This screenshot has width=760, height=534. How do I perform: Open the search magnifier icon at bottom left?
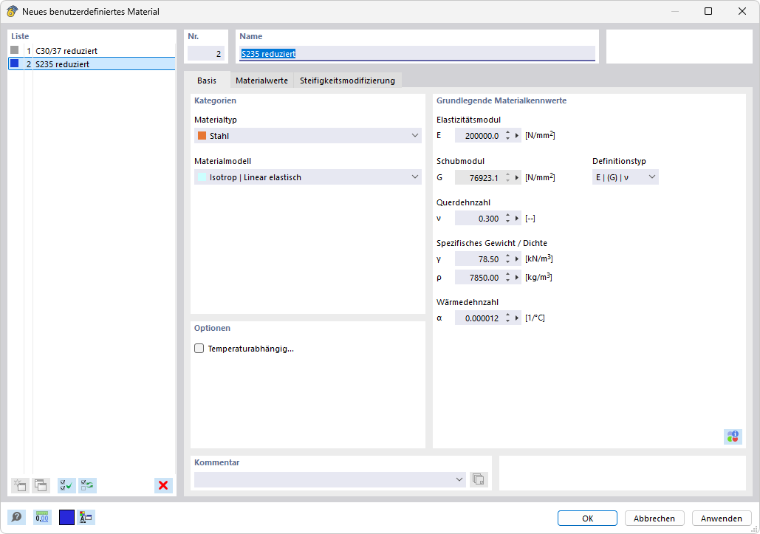[16, 518]
